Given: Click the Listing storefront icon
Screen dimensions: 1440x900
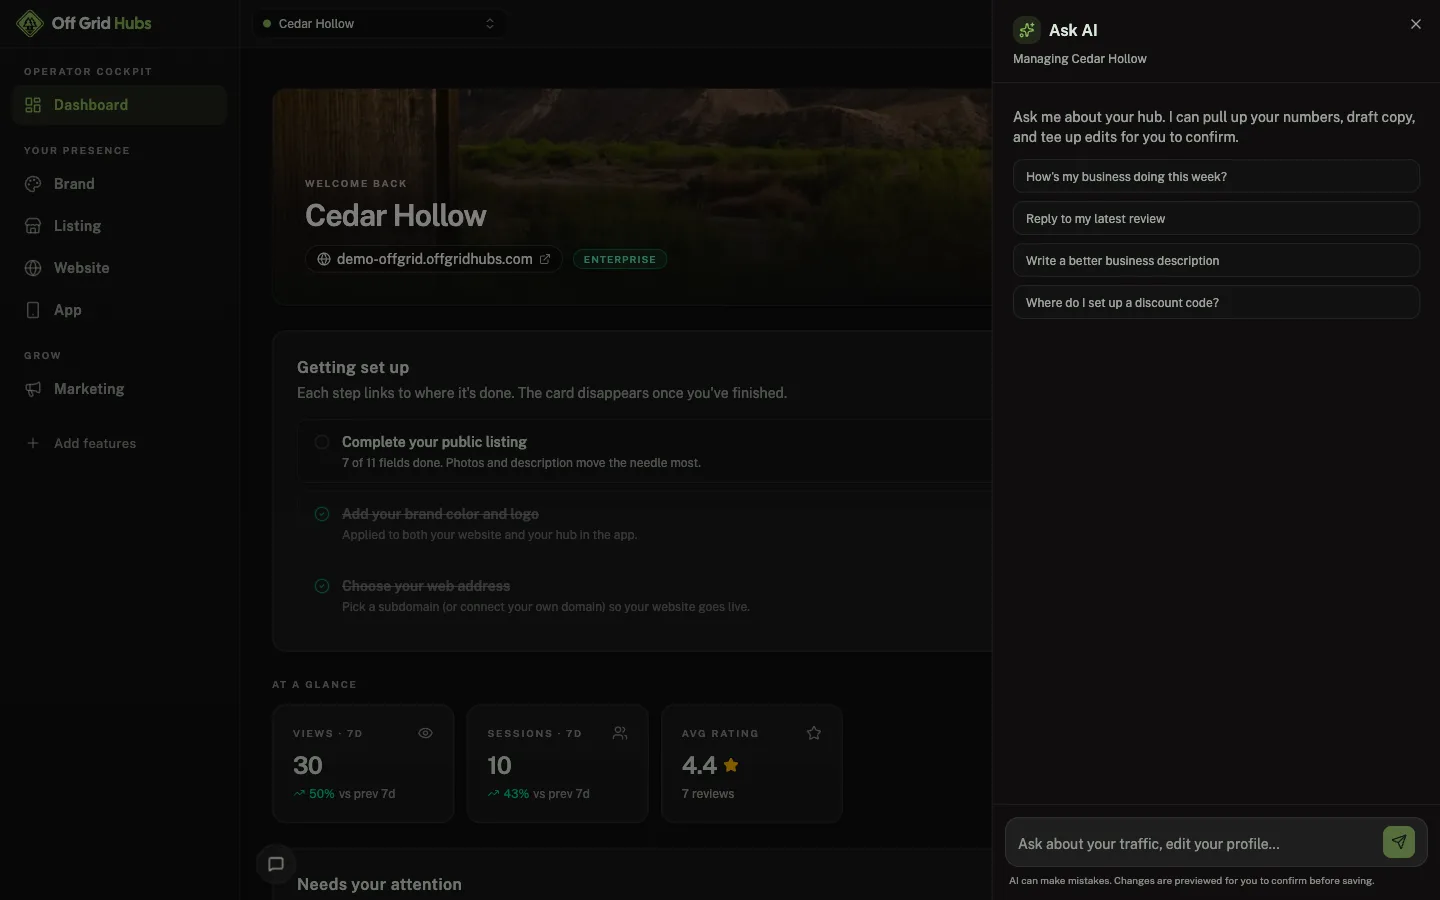Looking at the screenshot, I should coord(33,226).
